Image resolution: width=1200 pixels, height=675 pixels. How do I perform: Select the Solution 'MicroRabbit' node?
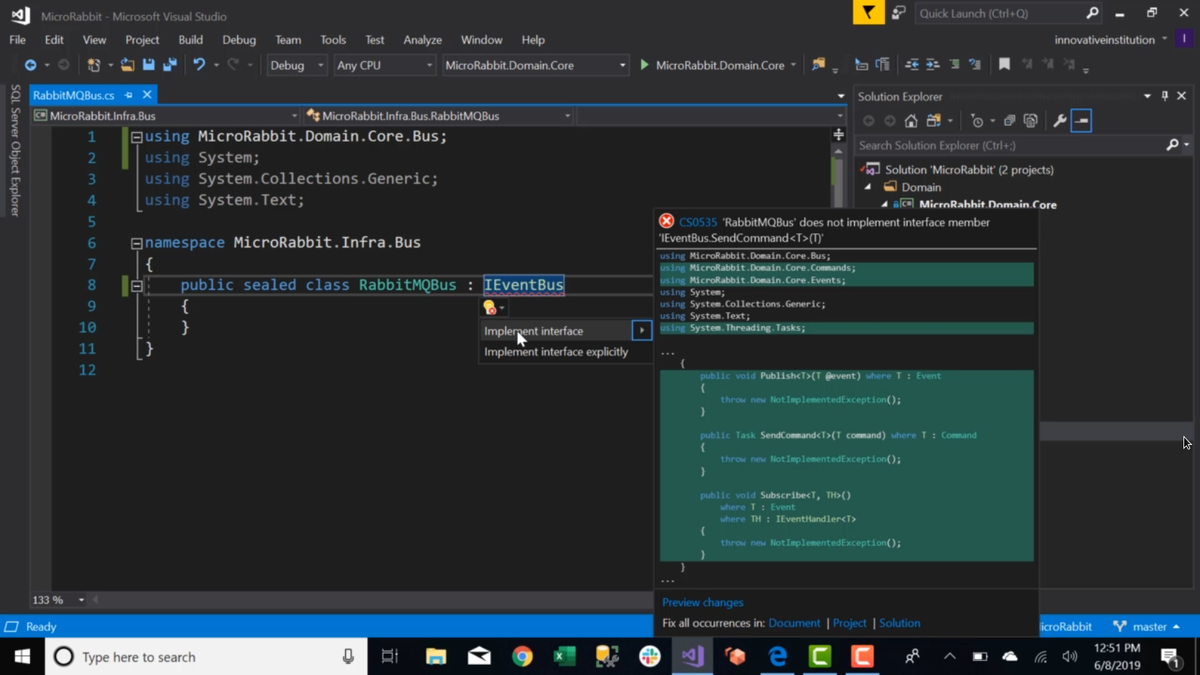click(x=969, y=170)
